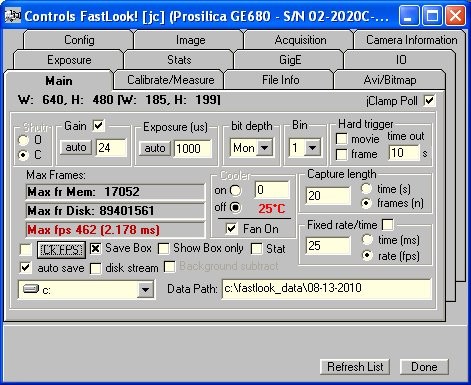Image resolution: width=471 pixels, height=385 pixels.
Task: Select shutter O radio button
Action: [x=23, y=140]
